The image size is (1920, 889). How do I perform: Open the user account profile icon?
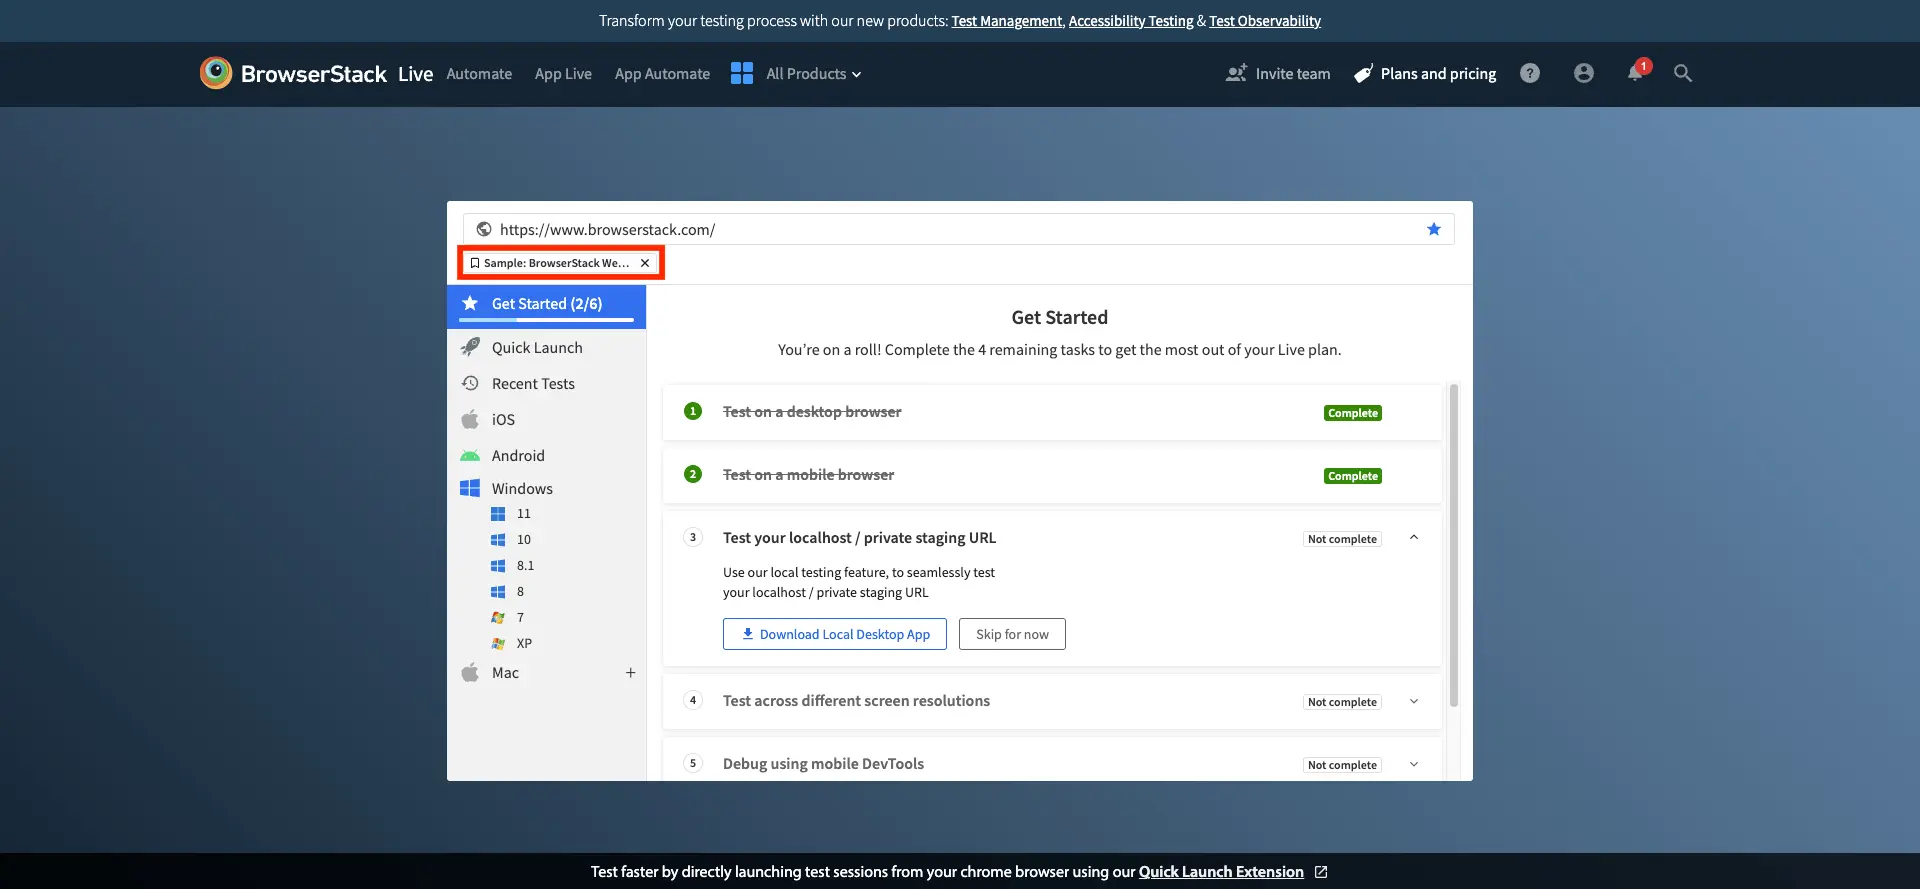click(1583, 73)
